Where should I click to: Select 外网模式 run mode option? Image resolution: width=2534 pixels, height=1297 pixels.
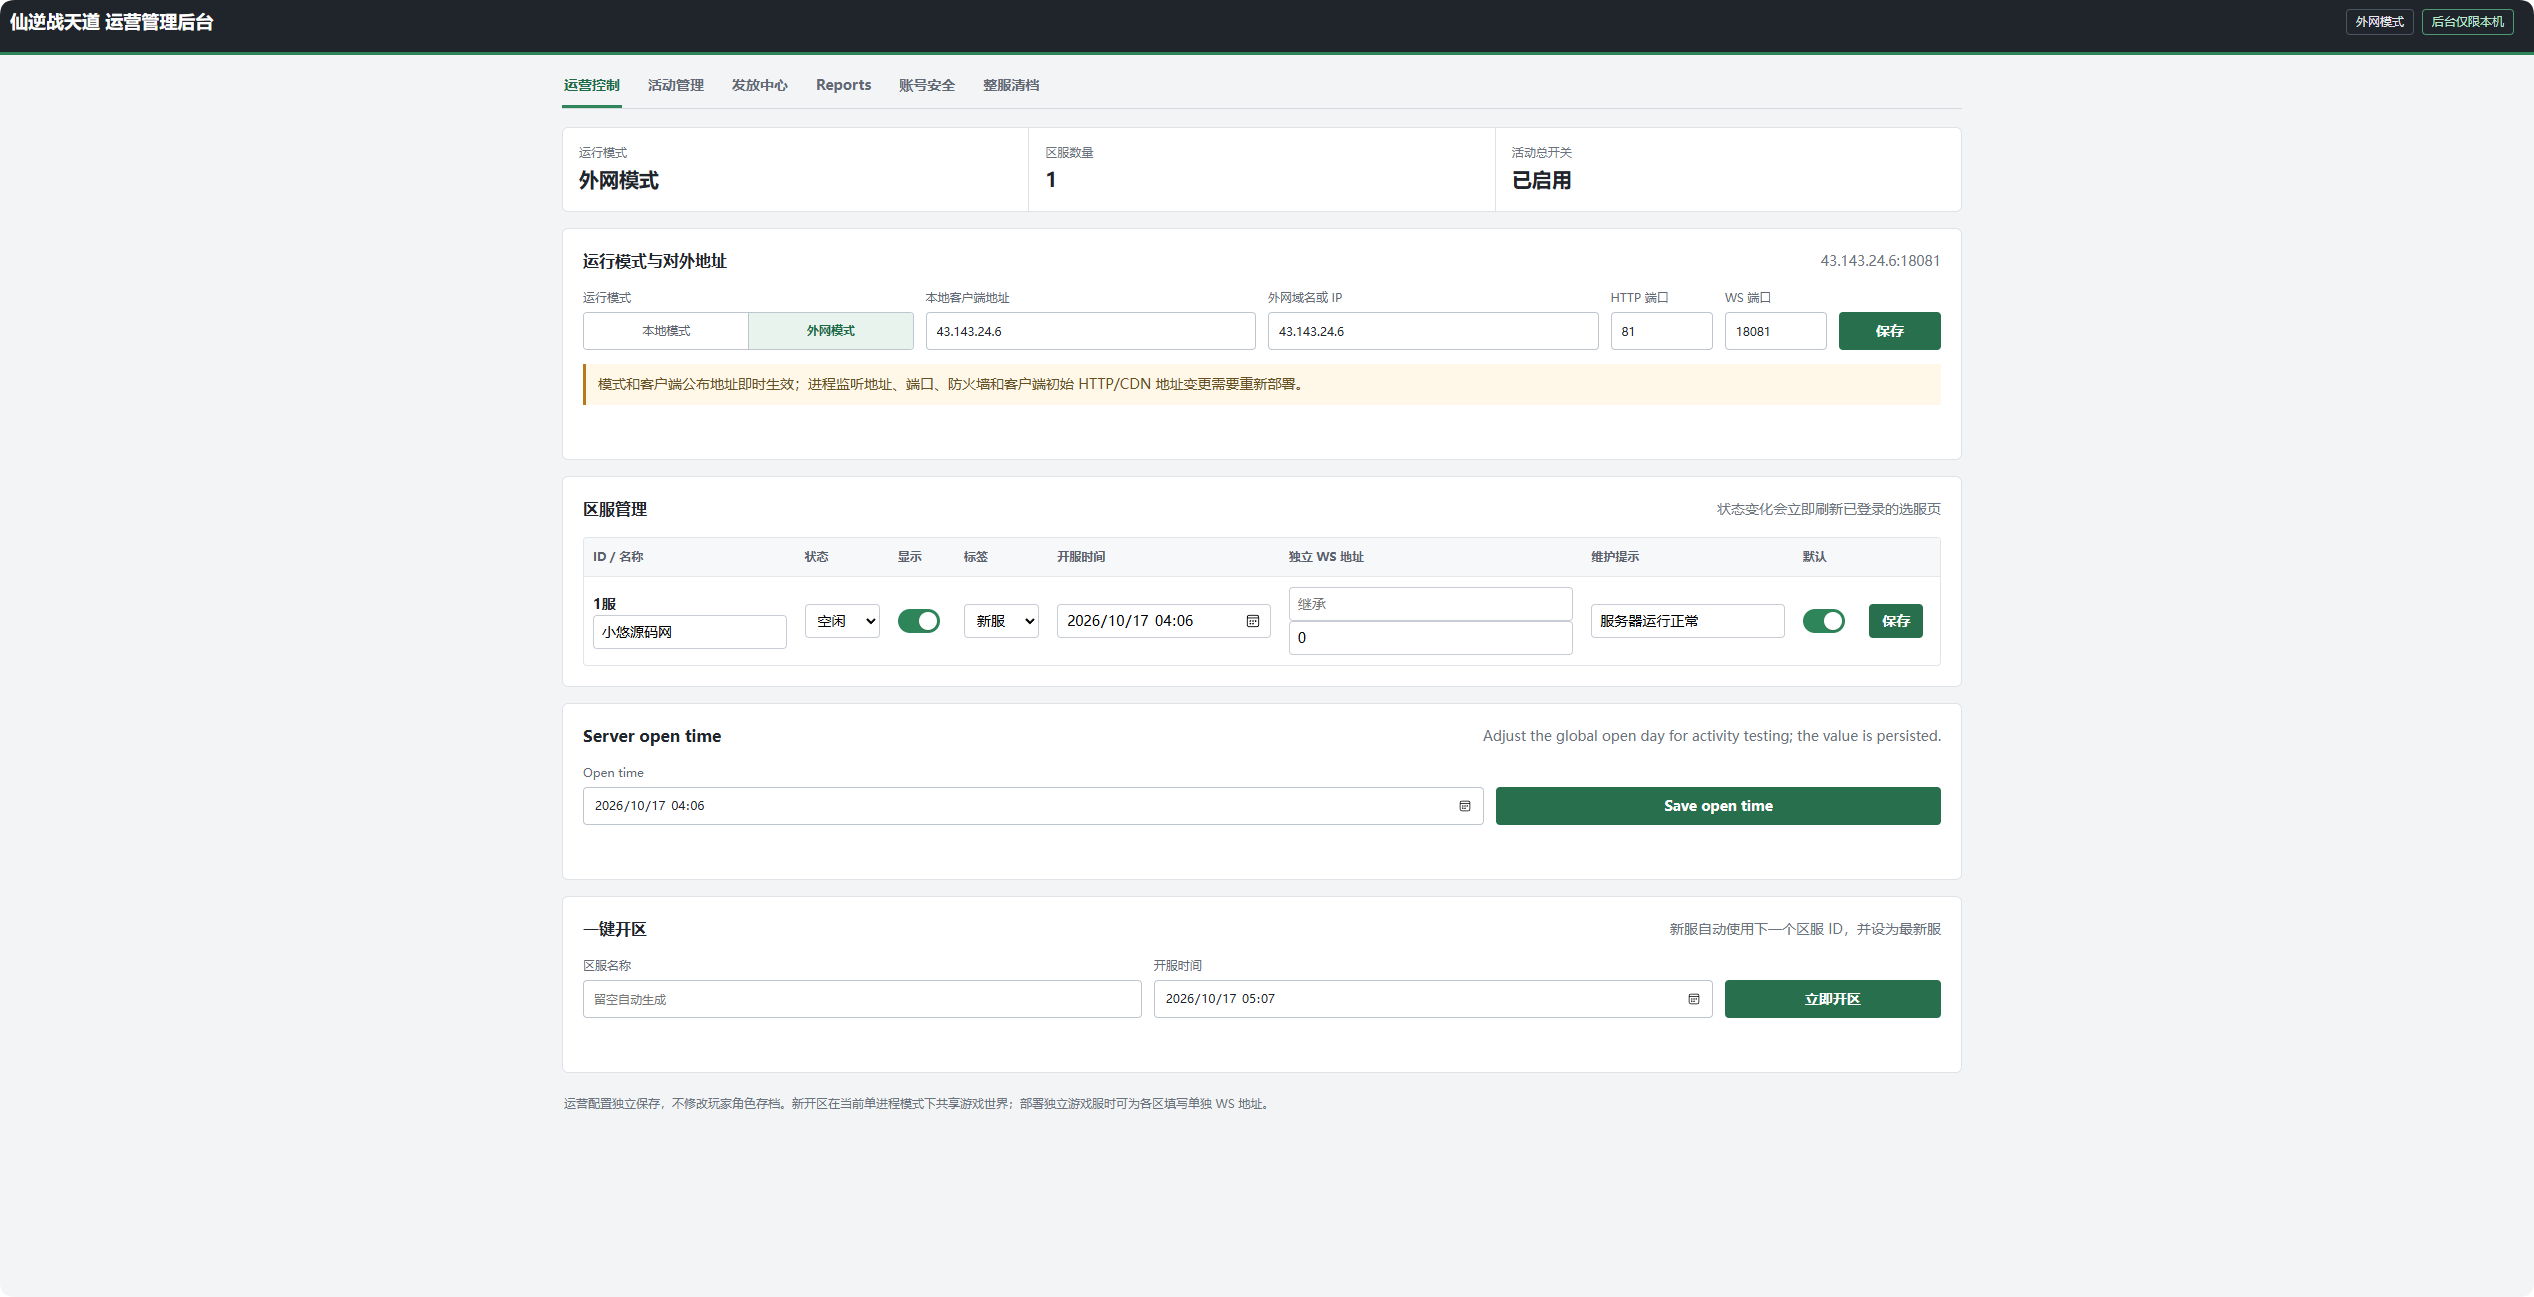coord(831,331)
